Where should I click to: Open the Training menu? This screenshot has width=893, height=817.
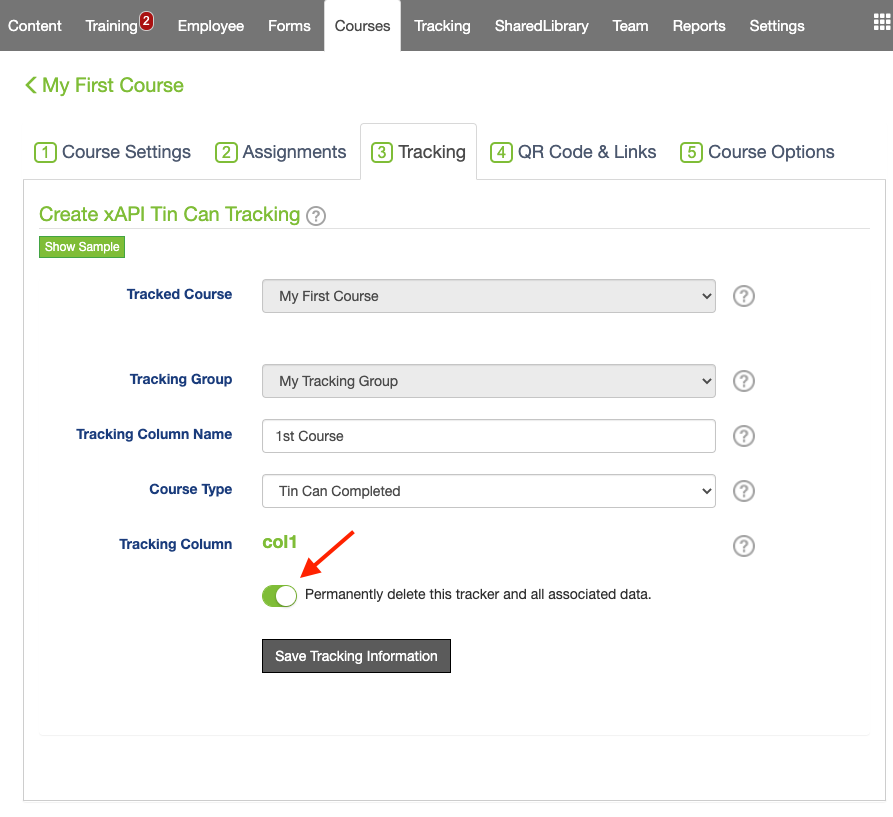[112, 26]
